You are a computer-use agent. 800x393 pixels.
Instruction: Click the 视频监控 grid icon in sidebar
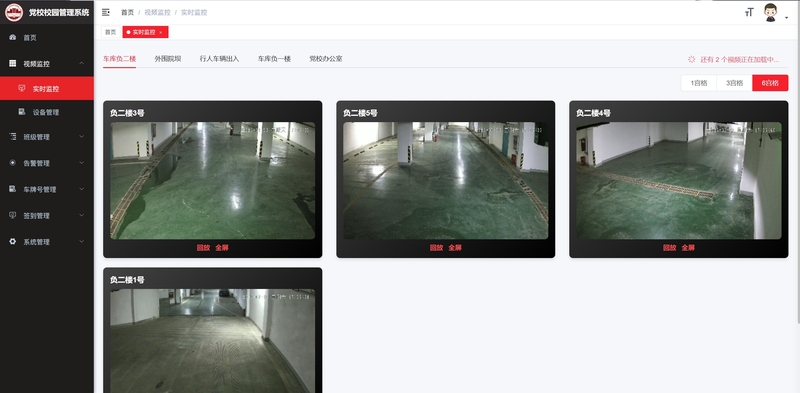[x=13, y=63]
